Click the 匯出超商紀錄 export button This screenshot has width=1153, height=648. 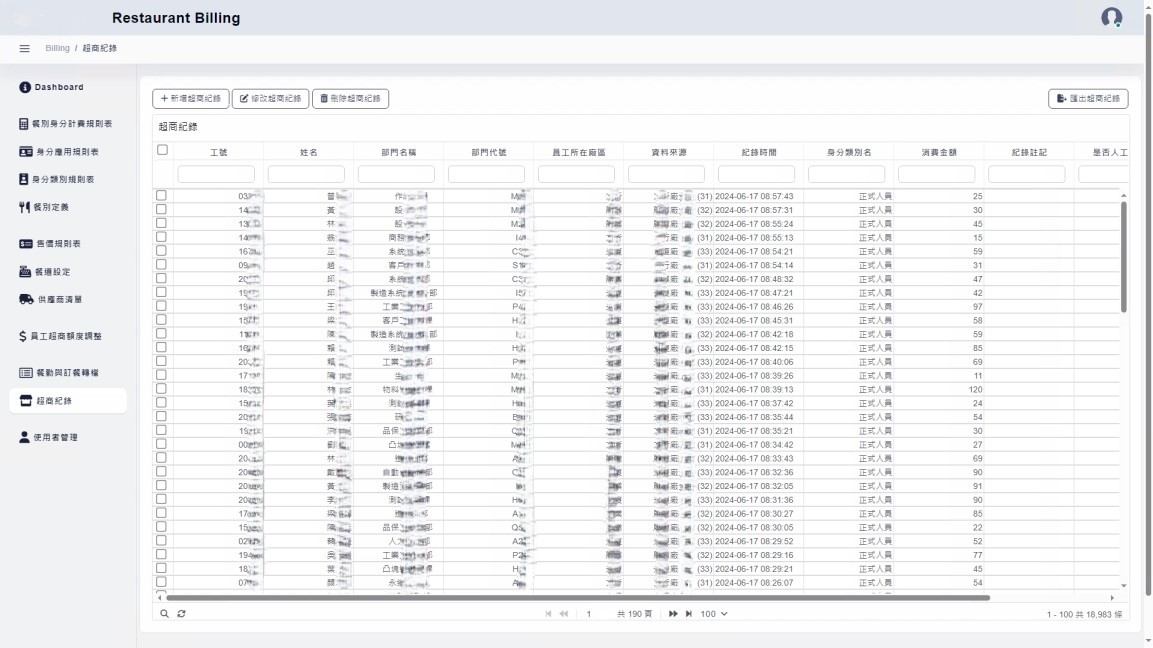click(x=1088, y=98)
